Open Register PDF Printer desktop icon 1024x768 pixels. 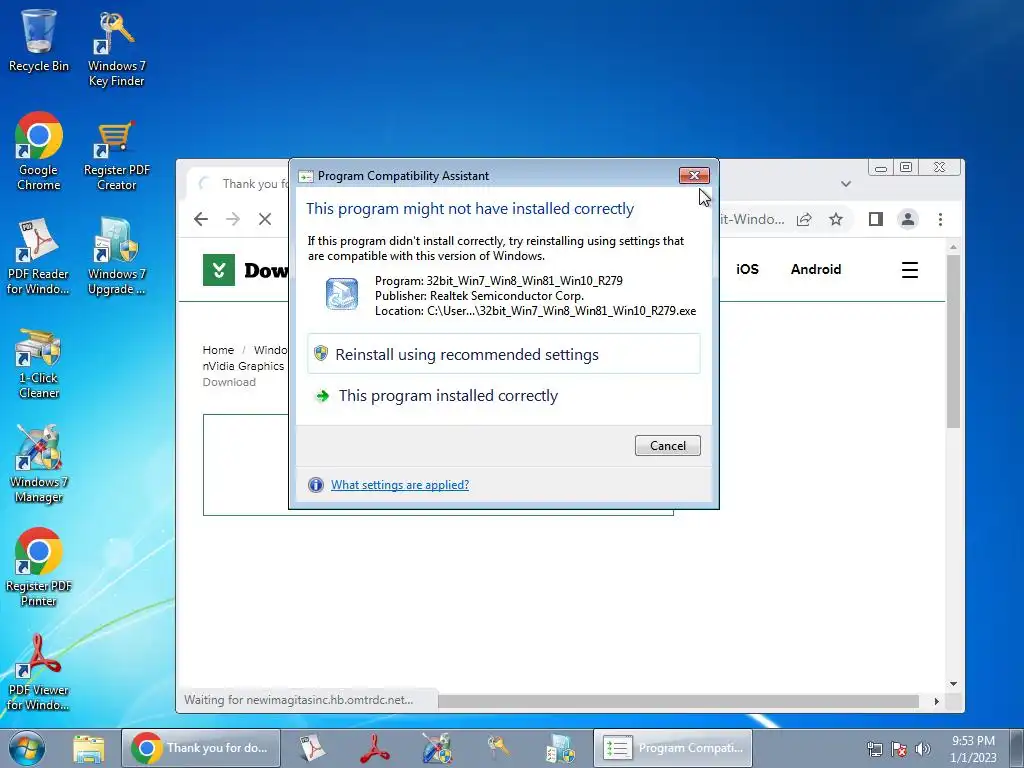click(x=39, y=568)
